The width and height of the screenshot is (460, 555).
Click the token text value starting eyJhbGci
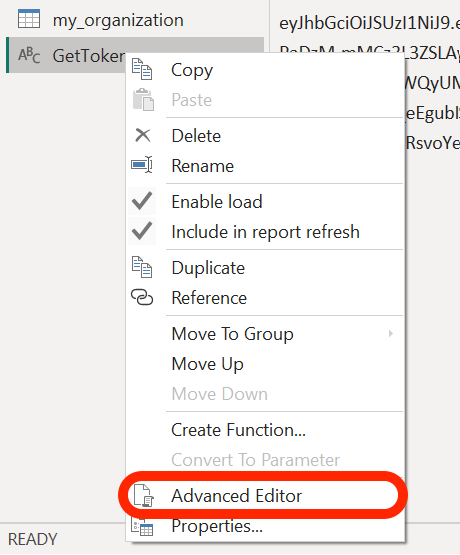coord(369,23)
